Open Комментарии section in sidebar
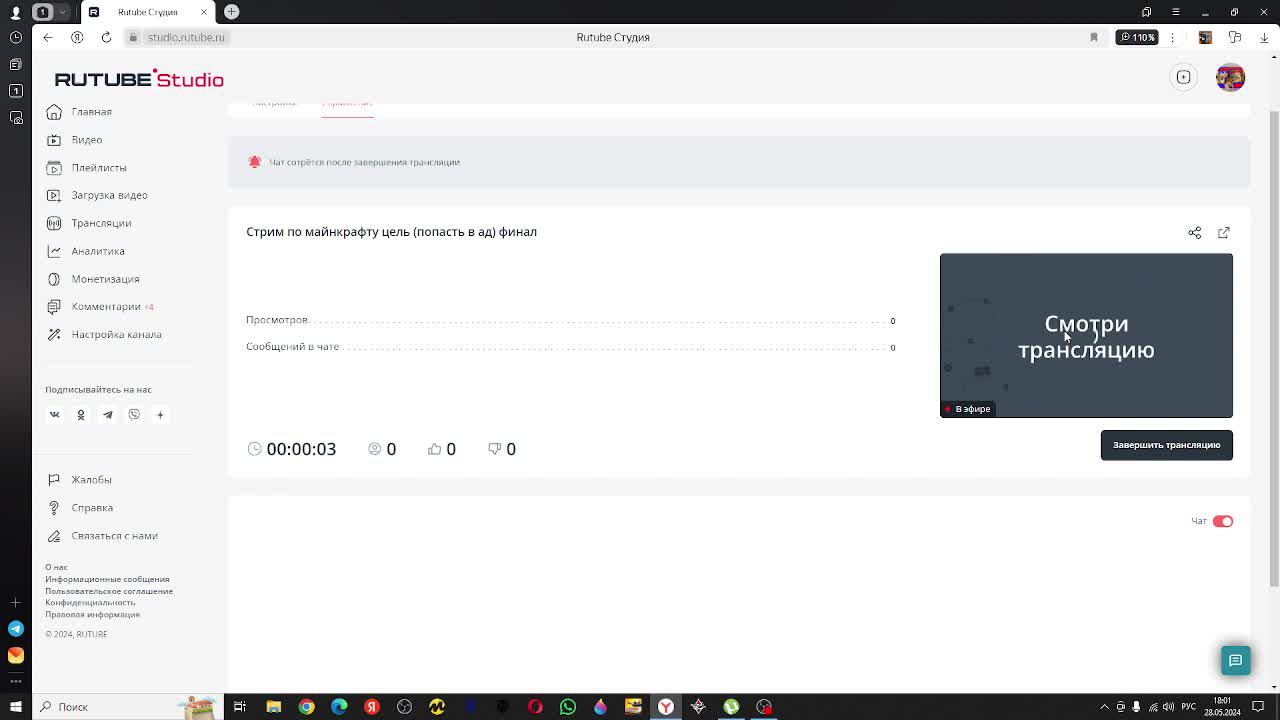The image size is (1280, 720). pyautogui.click(x=106, y=307)
